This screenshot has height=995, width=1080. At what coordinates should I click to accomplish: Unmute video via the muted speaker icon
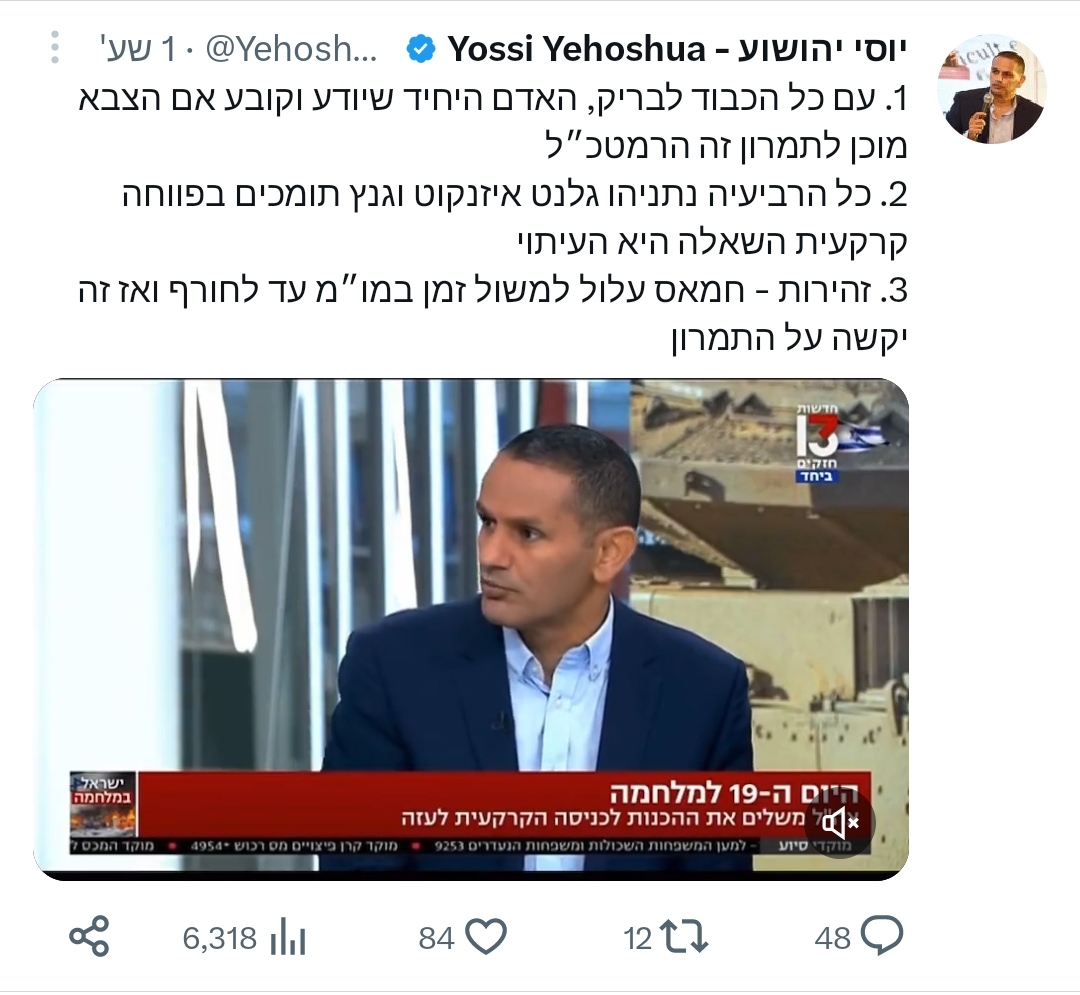tap(841, 823)
